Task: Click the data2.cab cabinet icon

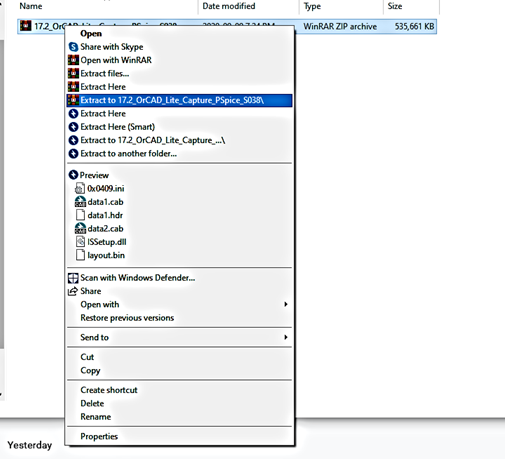Action: click(80, 229)
